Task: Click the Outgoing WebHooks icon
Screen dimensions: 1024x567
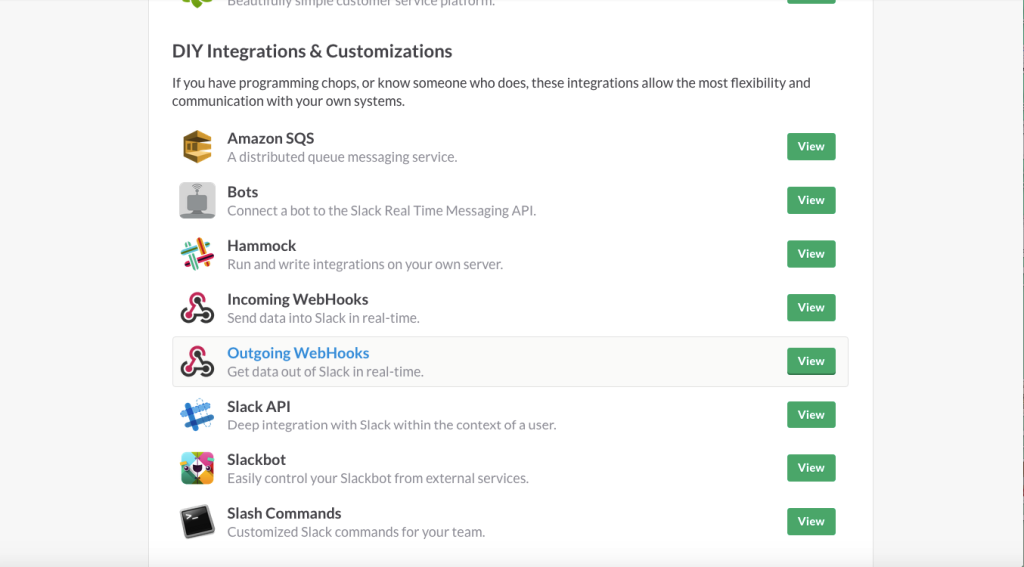Action: [x=197, y=361]
